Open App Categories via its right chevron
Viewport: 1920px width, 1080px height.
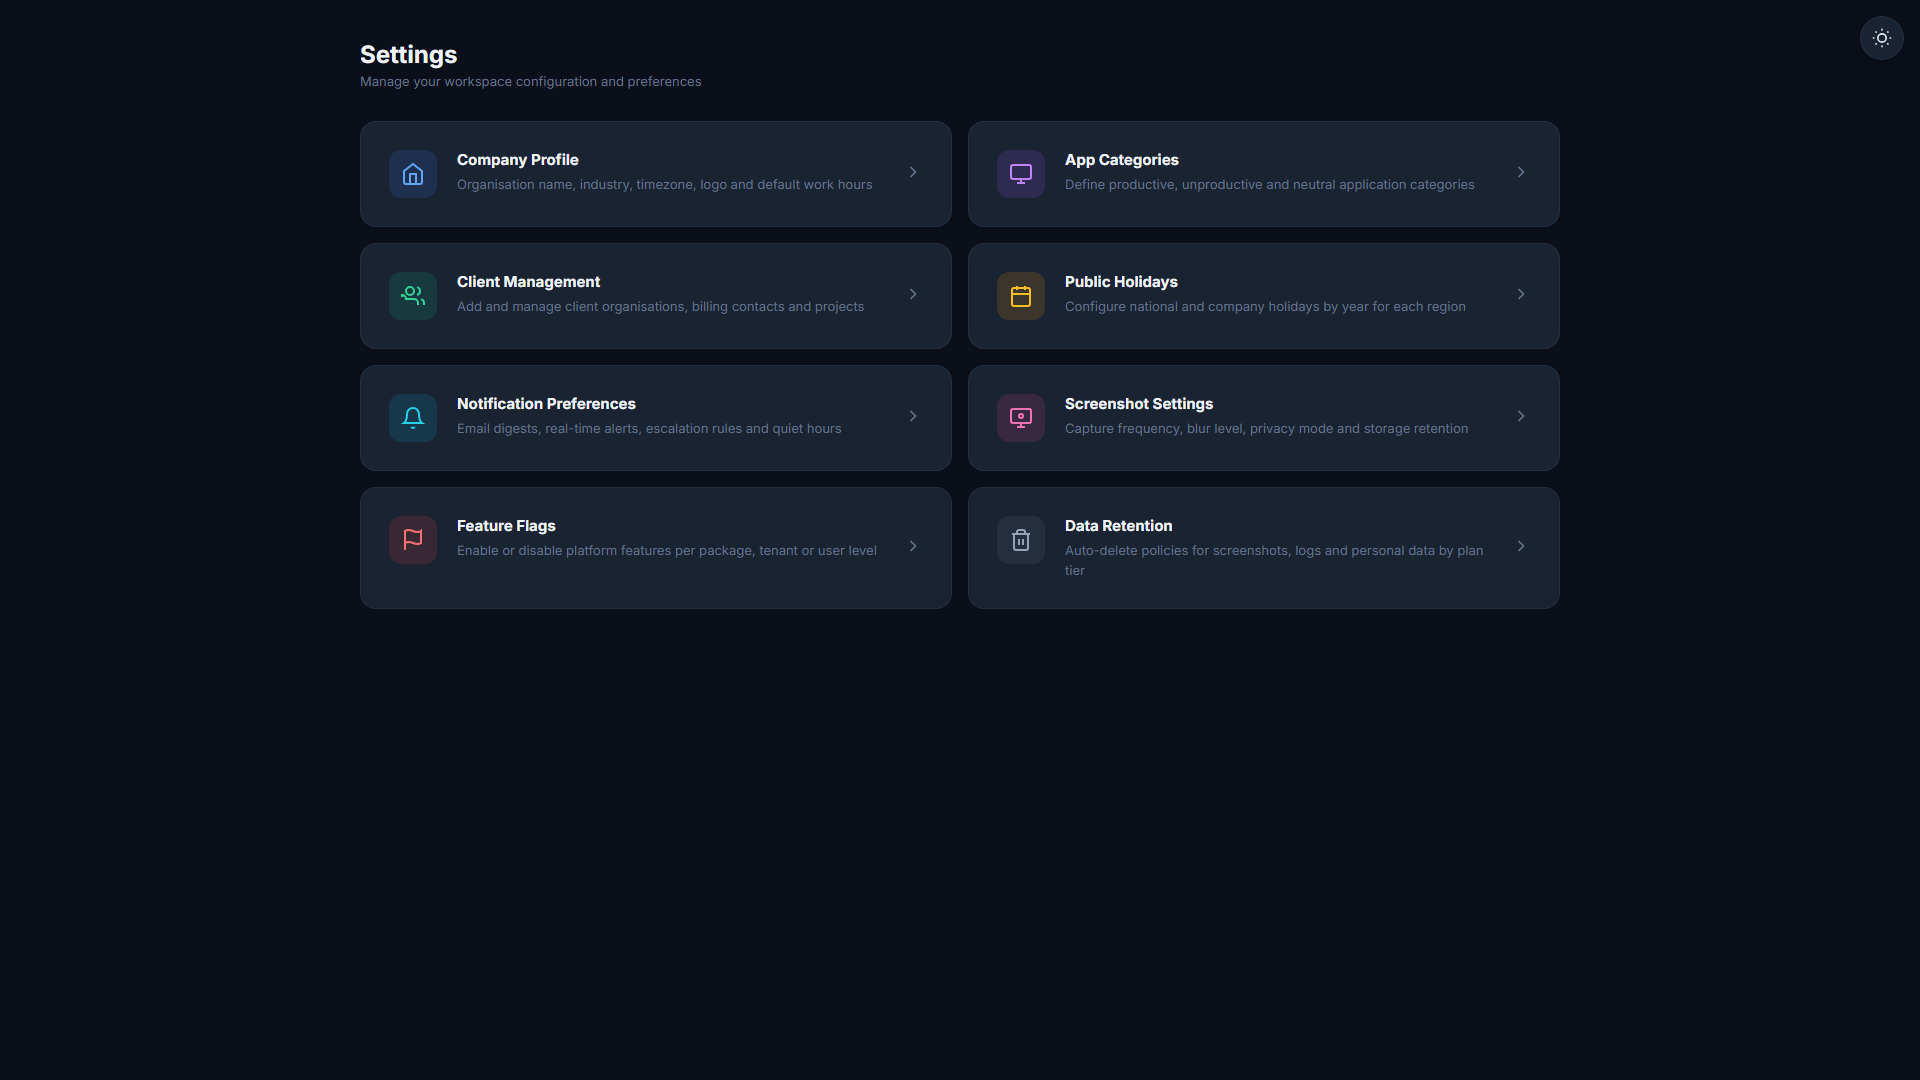(x=1521, y=172)
